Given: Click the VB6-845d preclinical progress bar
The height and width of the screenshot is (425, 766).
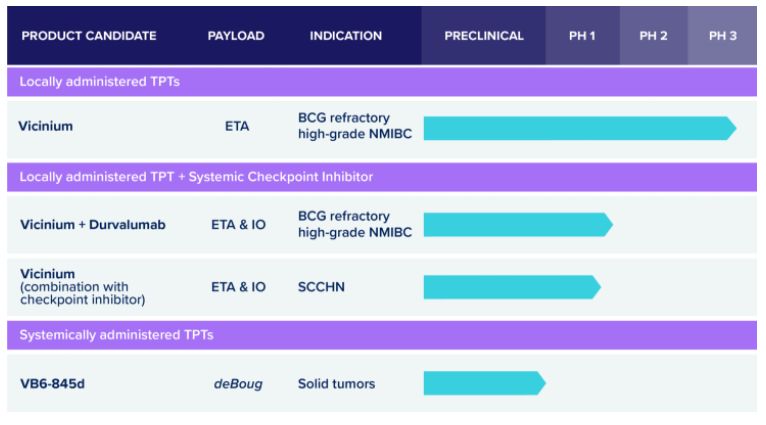Looking at the screenshot, I should (485, 383).
